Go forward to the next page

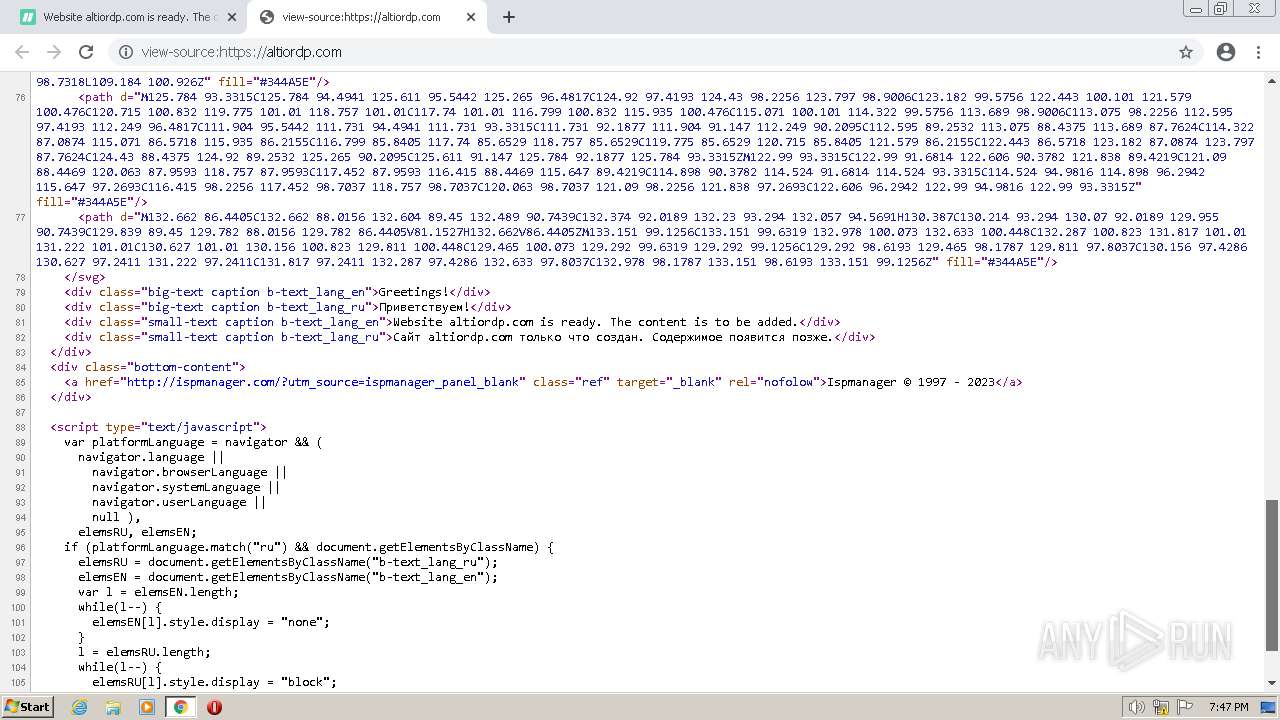click(x=54, y=52)
